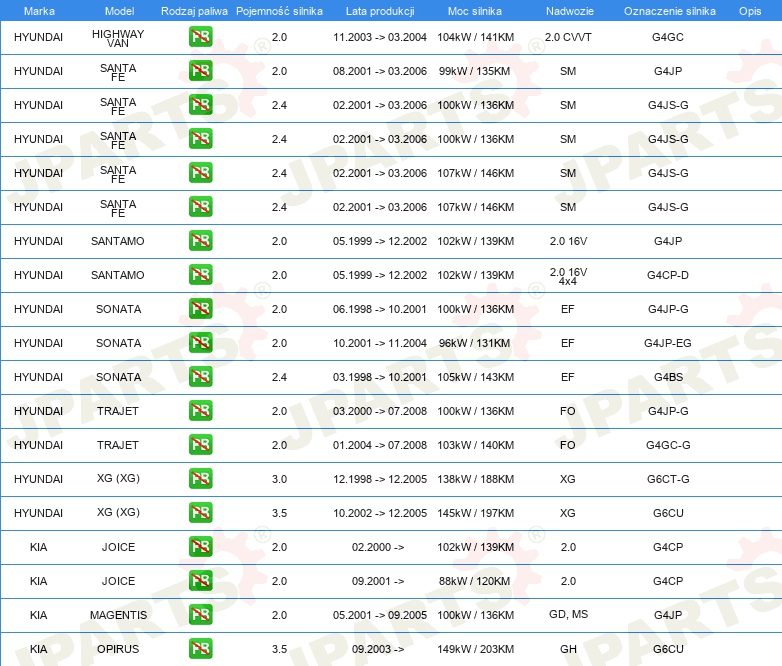This screenshot has width=782, height=666.
Task: Click date 09.2001 -> in JOICE row
Action: pos(378,581)
